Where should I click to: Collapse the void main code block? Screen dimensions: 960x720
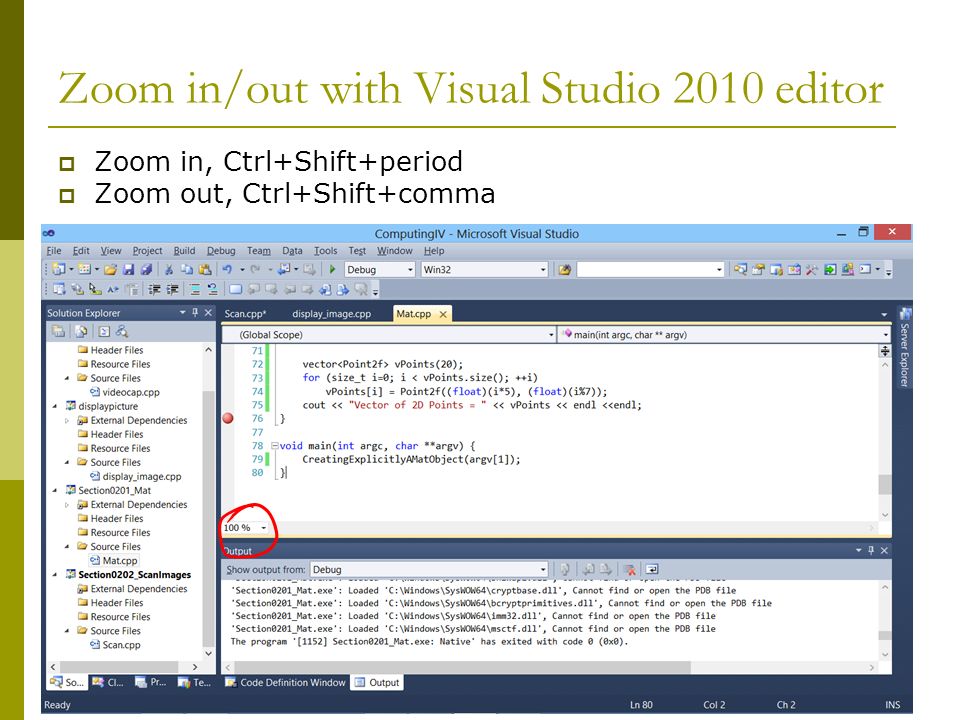coord(275,446)
